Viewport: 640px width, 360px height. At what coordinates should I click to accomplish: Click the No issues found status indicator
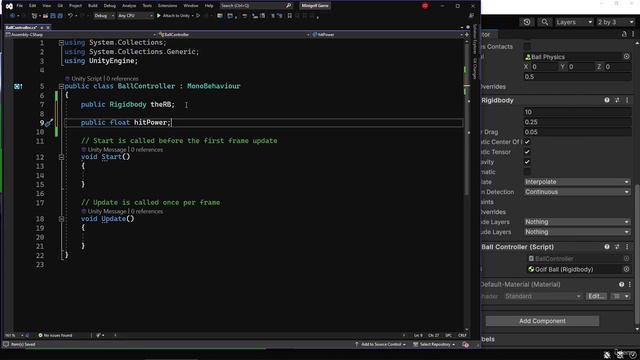pyautogui.click(x=55, y=335)
